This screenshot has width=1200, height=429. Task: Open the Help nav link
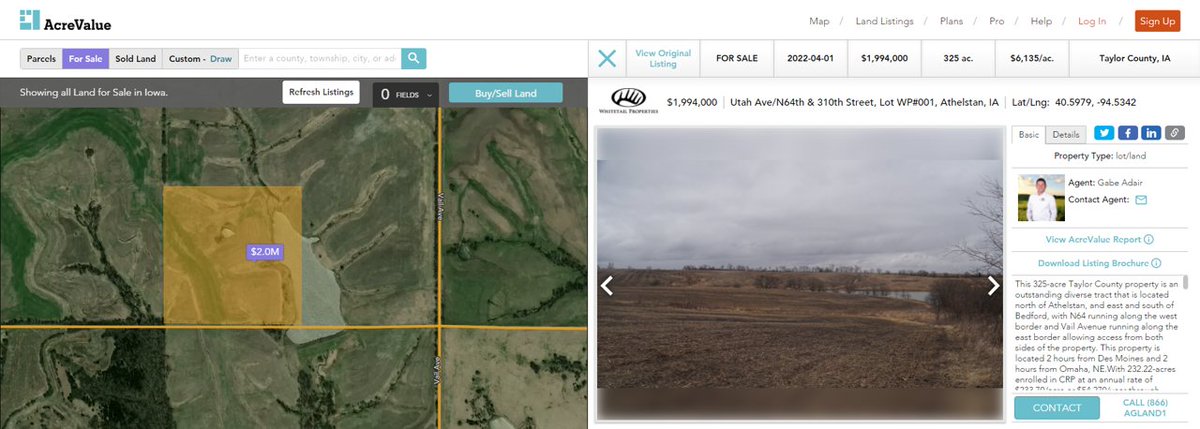coord(1041,21)
